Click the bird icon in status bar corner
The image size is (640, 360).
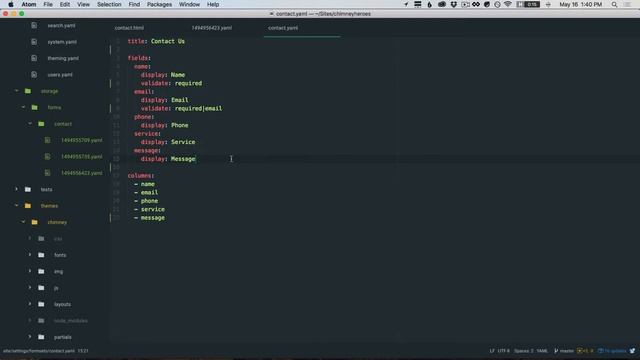pyautogui.click(x=632, y=351)
